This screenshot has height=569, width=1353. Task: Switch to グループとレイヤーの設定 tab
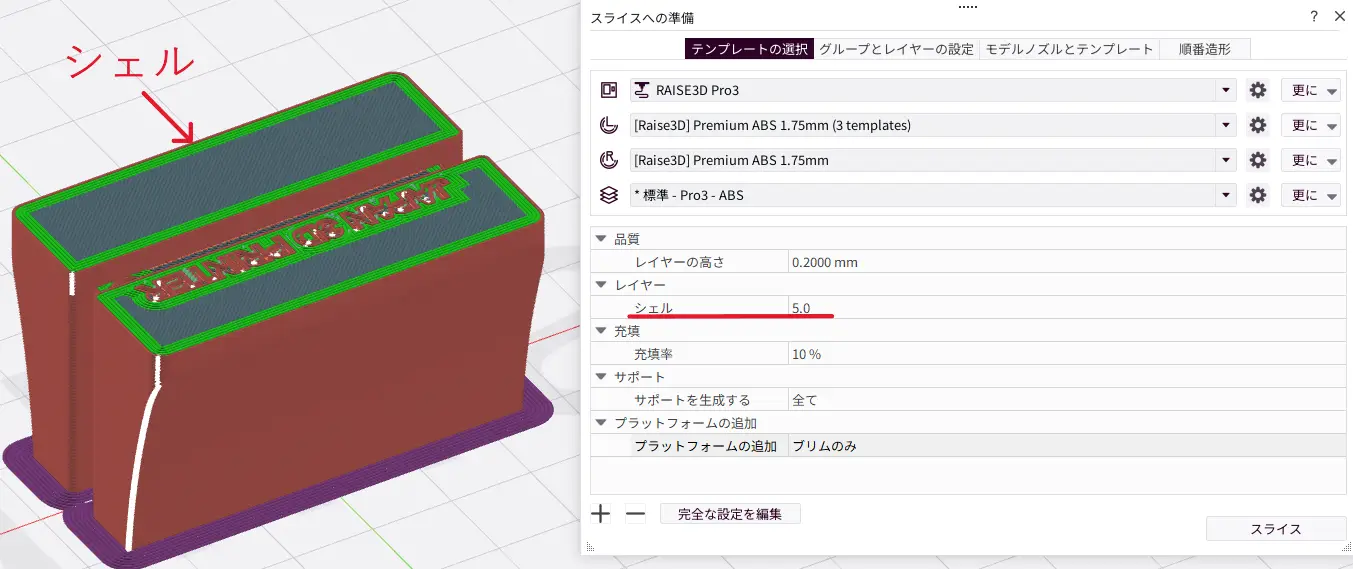(x=896, y=49)
